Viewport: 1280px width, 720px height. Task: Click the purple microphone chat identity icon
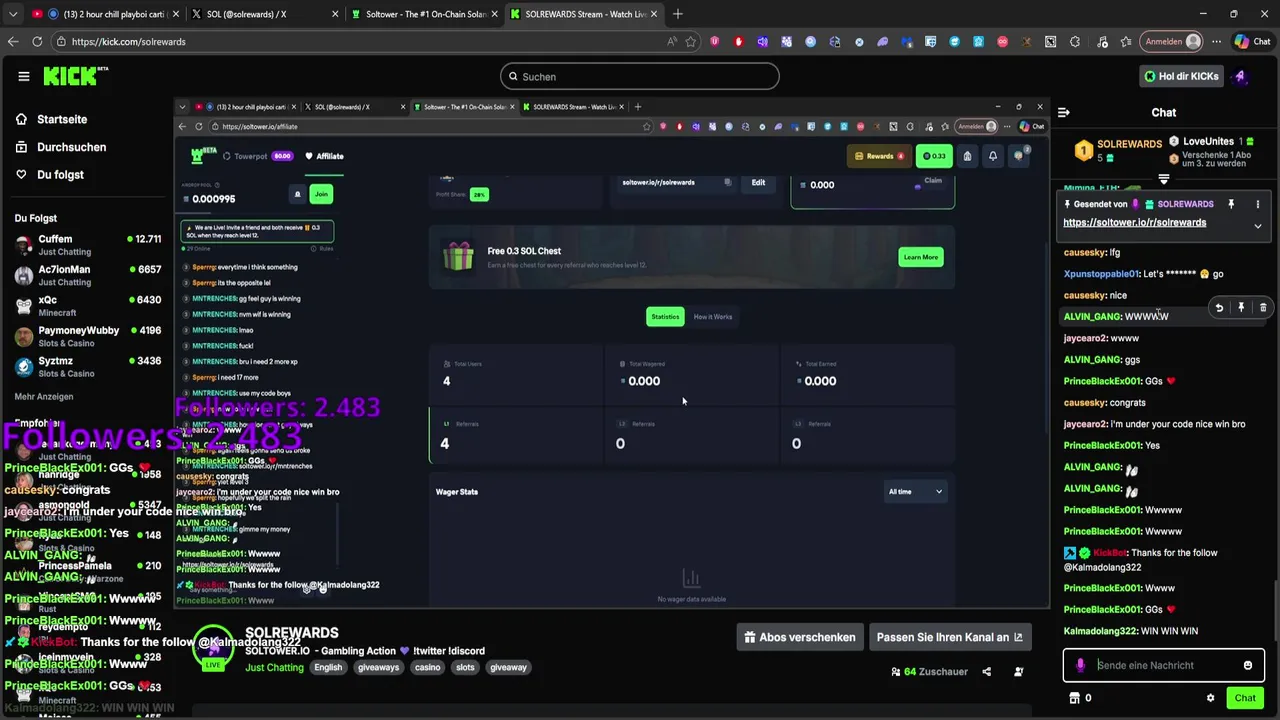pos(1080,665)
